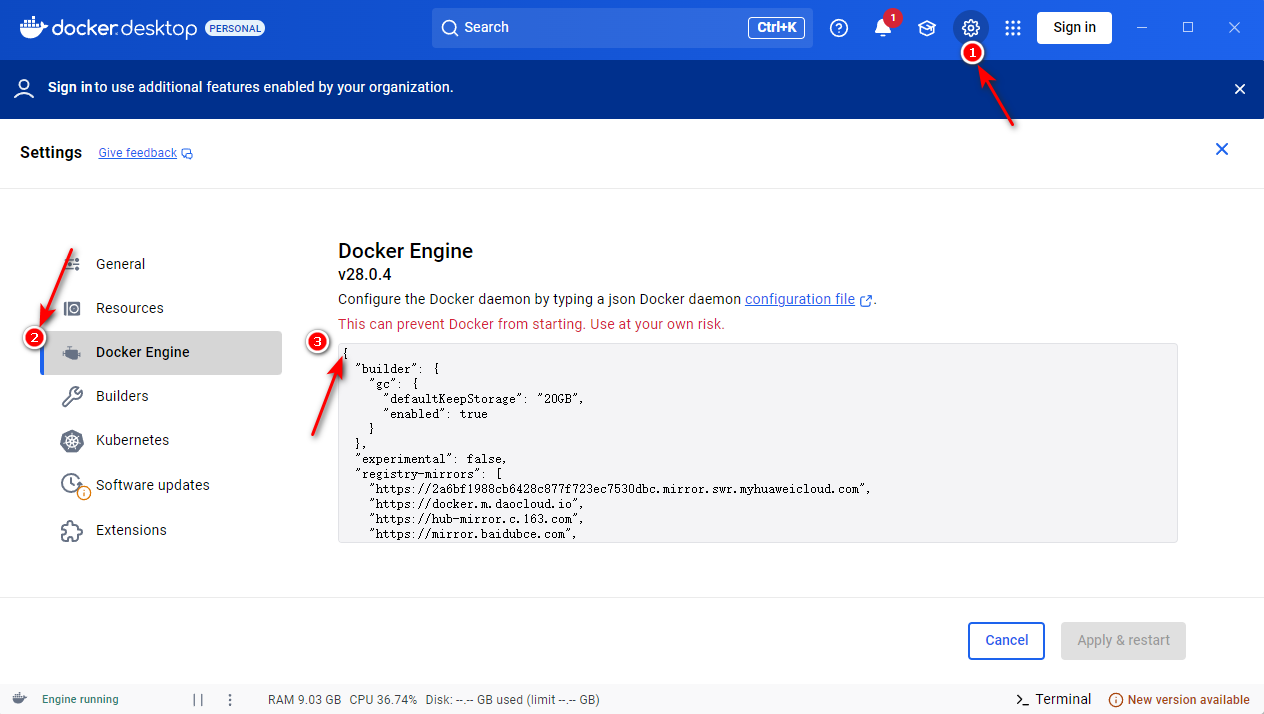Click the Engine running status text
Screen dimensions: 1264x714
[x=80, y=700]
